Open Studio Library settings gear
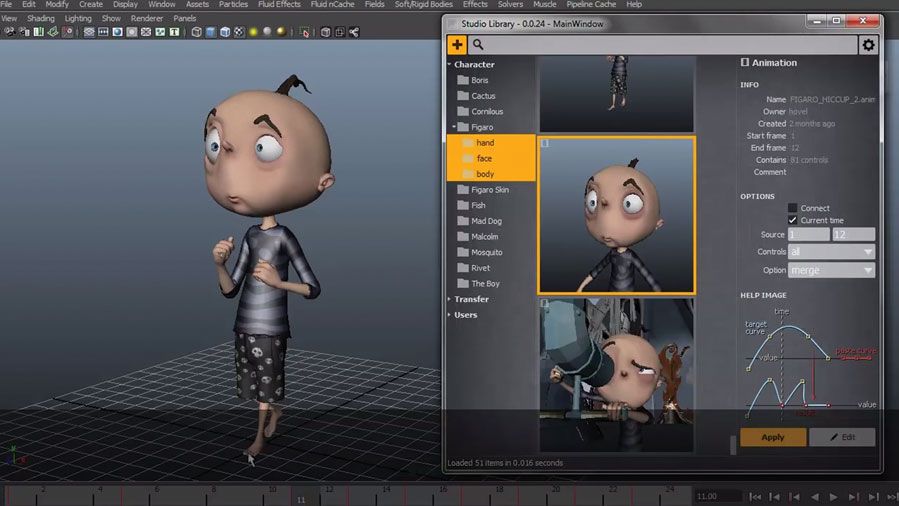899x506 pixels. pyautogui.click(x=868, y=44)
